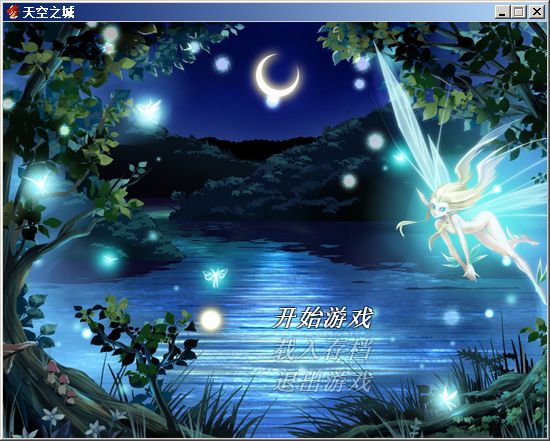Image resolution: width=550 pixels, height=441 pixels.
Task: Maximize the 天空之城 window
Action: [x=519, y=12]
